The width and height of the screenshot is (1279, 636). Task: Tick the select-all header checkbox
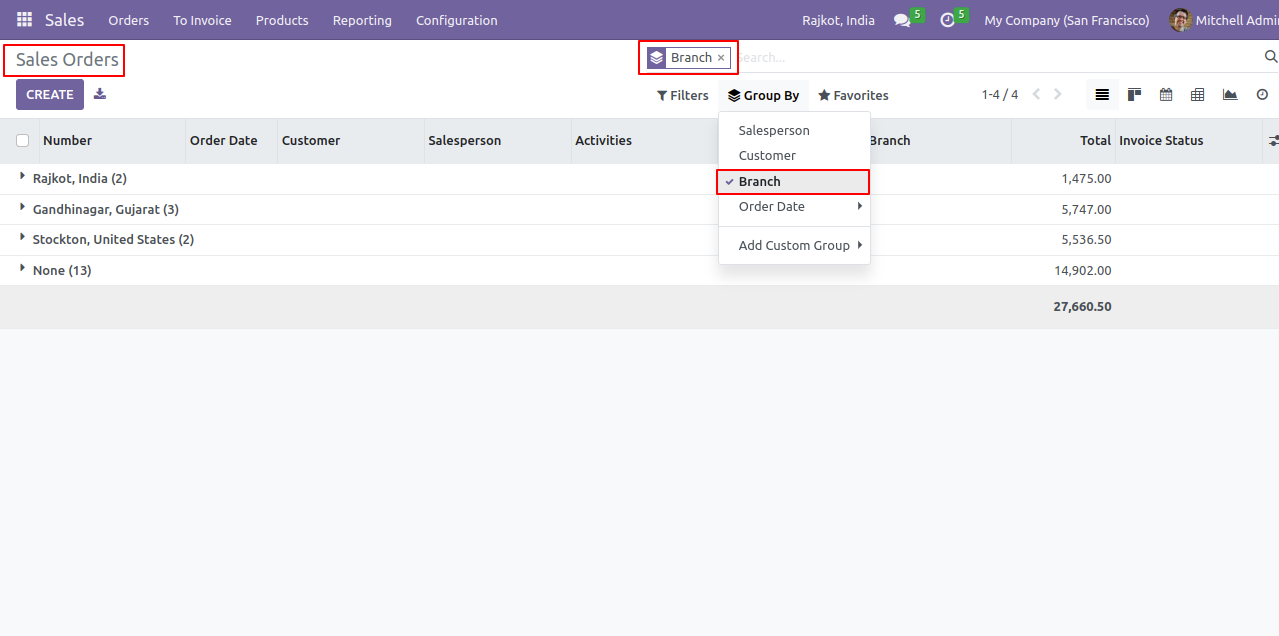[x=22, y=141]
